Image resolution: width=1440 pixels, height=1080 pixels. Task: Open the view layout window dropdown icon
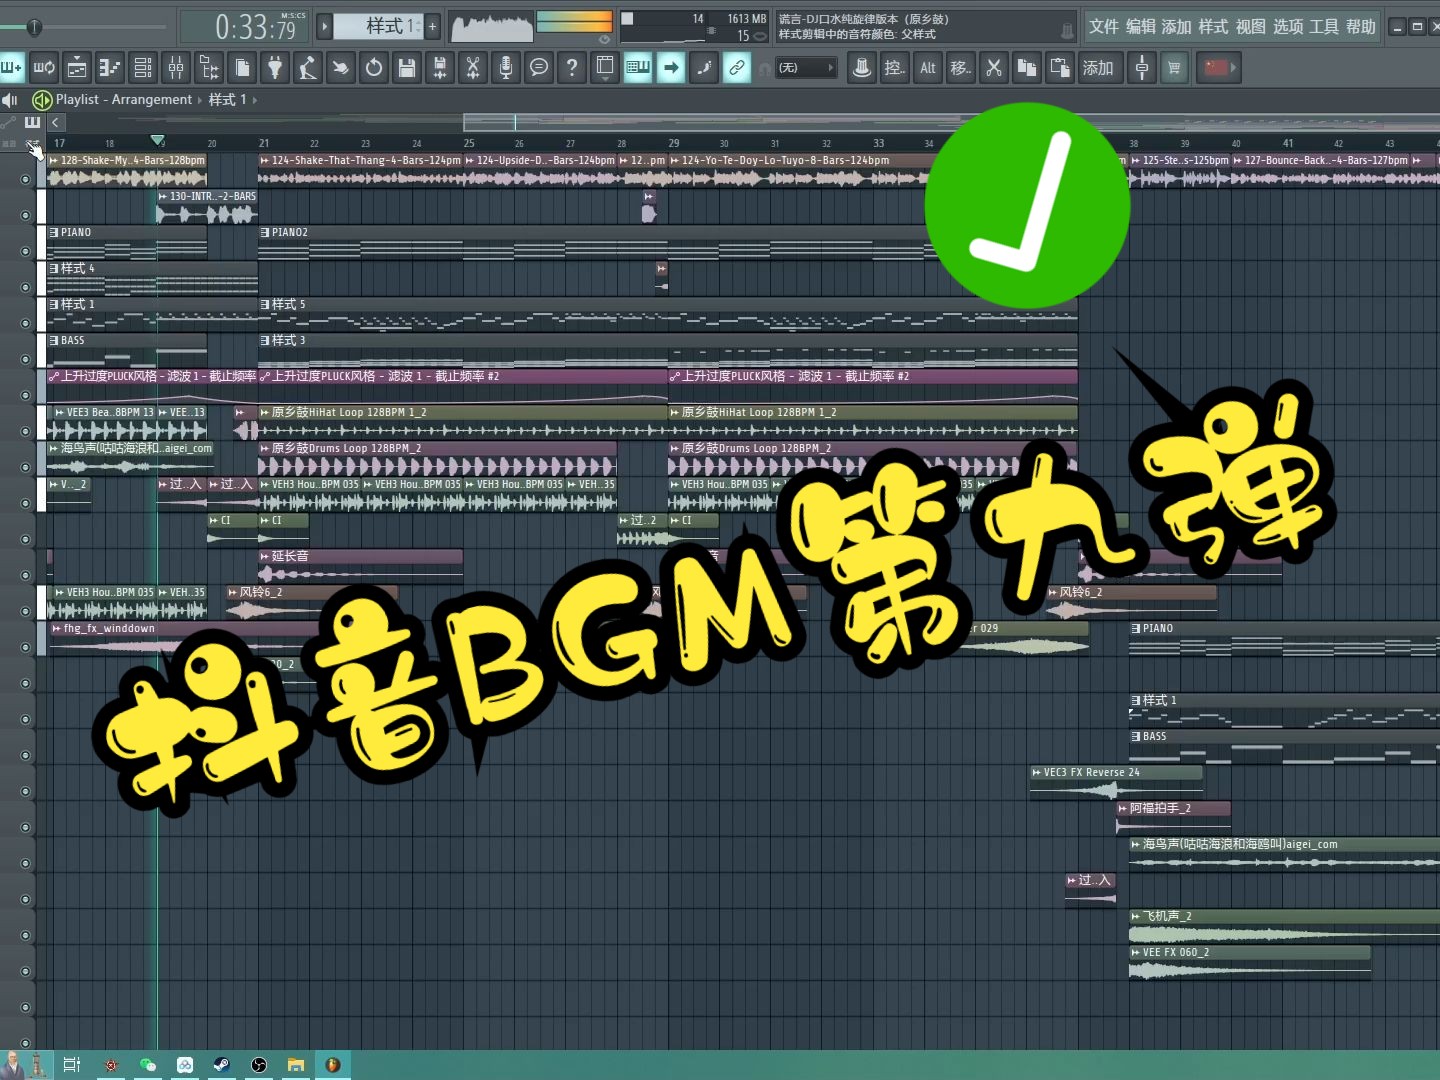click(x=605, y=67)
